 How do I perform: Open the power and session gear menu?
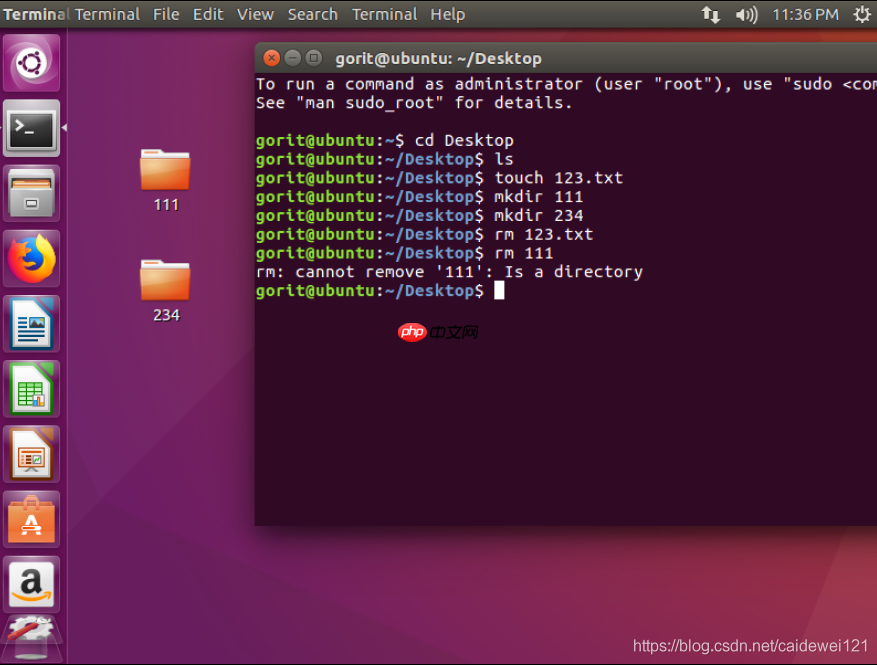click(862, 14)
